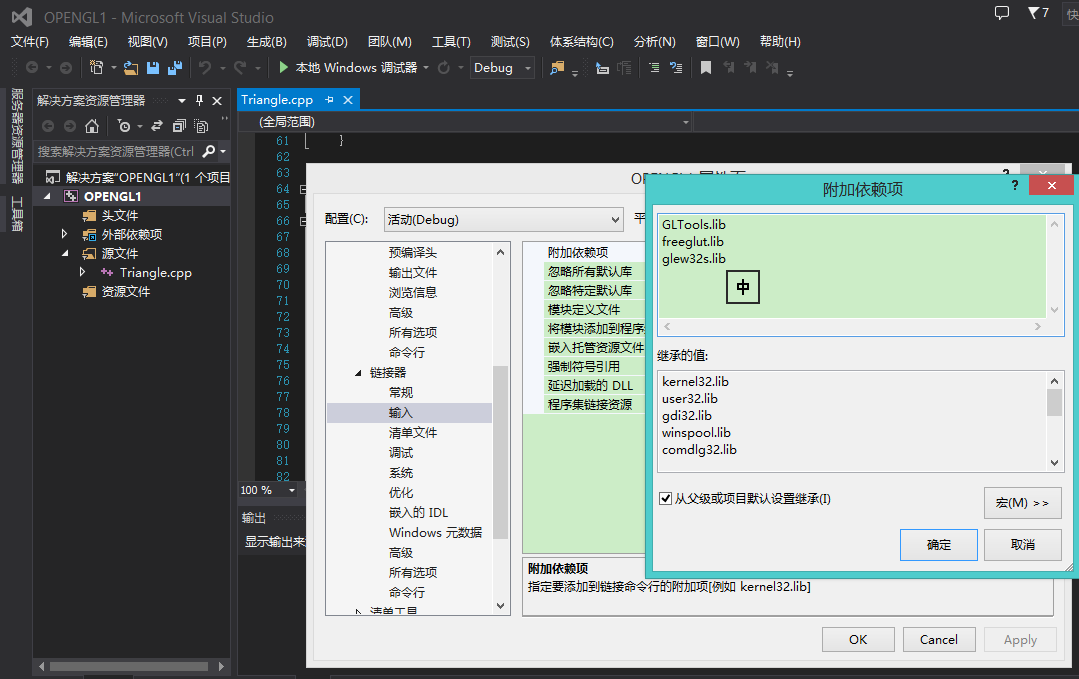Click the Collapse All icon in Solution Explorer
Image resolution: width=1079 pixels, height=679 pixels.
[x=179, y=126]
